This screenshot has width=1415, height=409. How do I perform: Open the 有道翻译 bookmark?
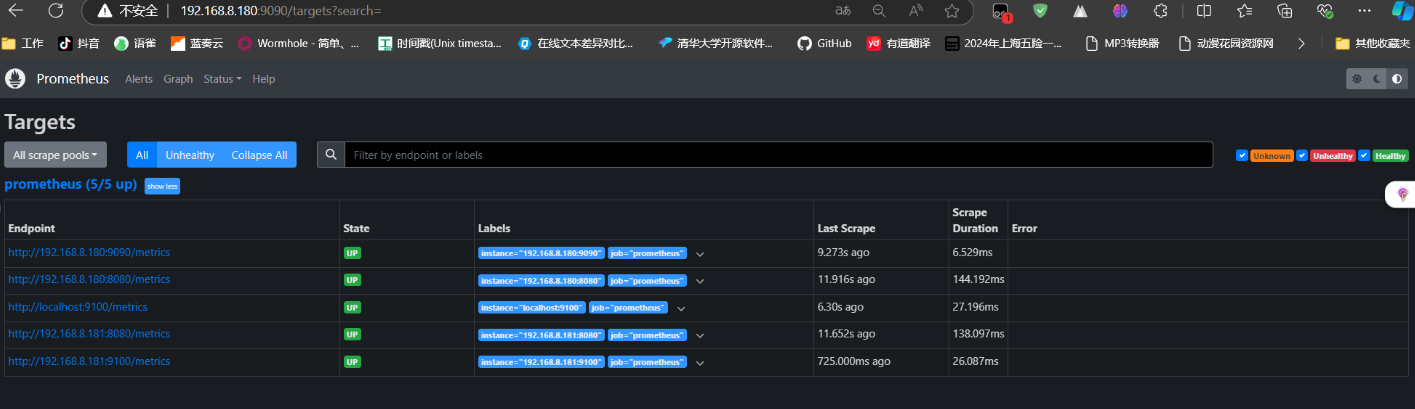tap(898, 43)
